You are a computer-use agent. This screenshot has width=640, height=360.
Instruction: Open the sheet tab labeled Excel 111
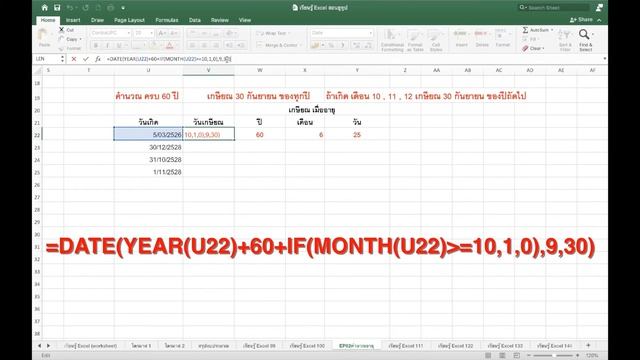[406, 346]
